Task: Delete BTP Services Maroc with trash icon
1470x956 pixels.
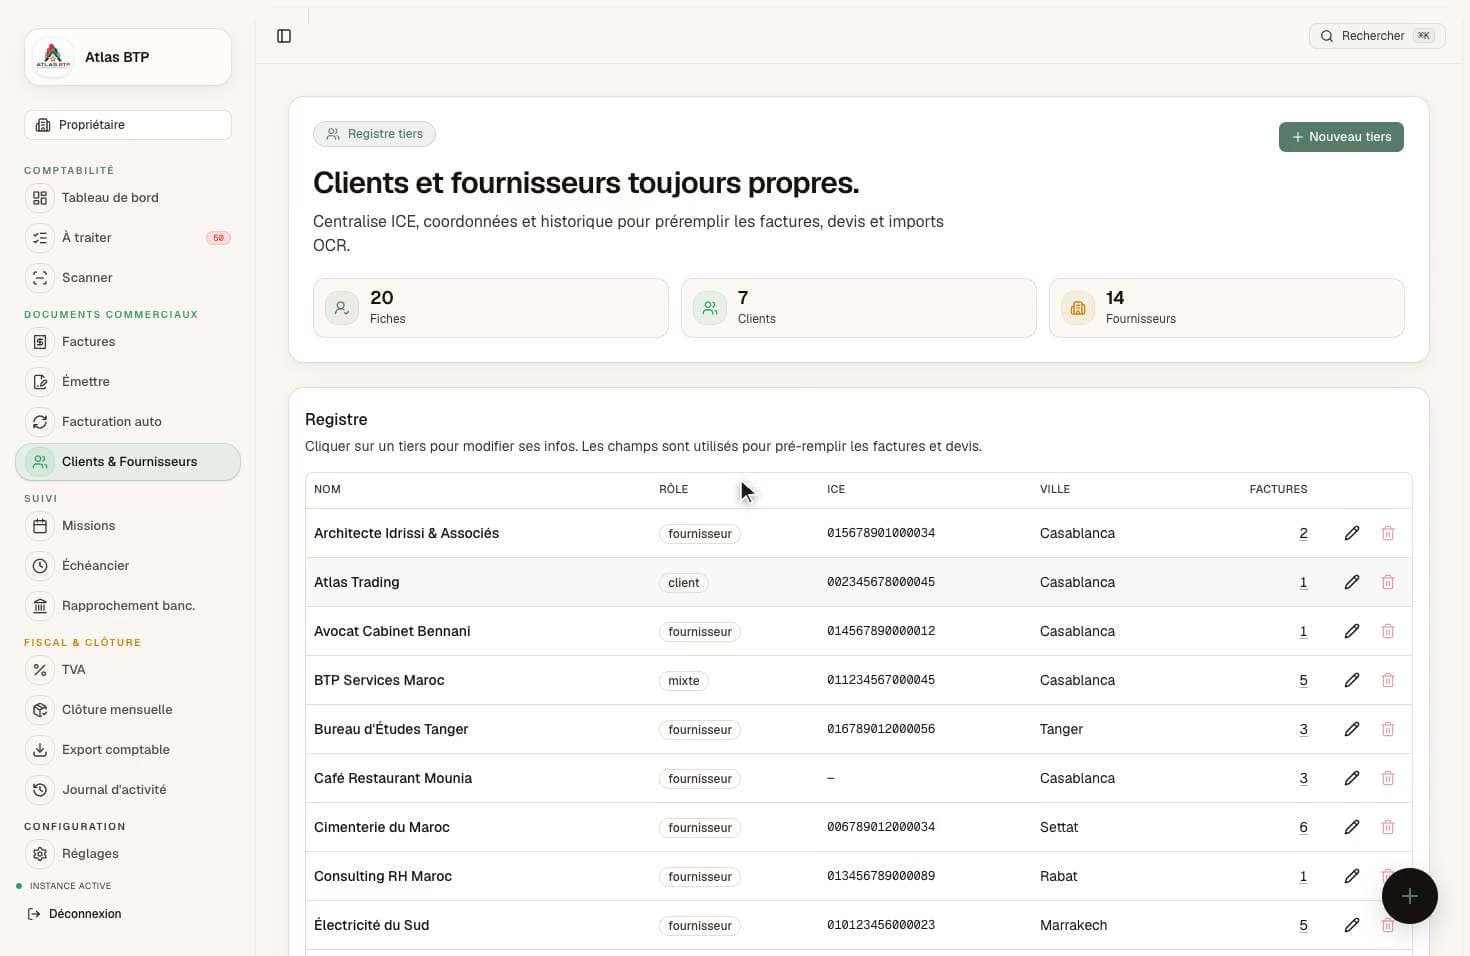Action: 1388,680
